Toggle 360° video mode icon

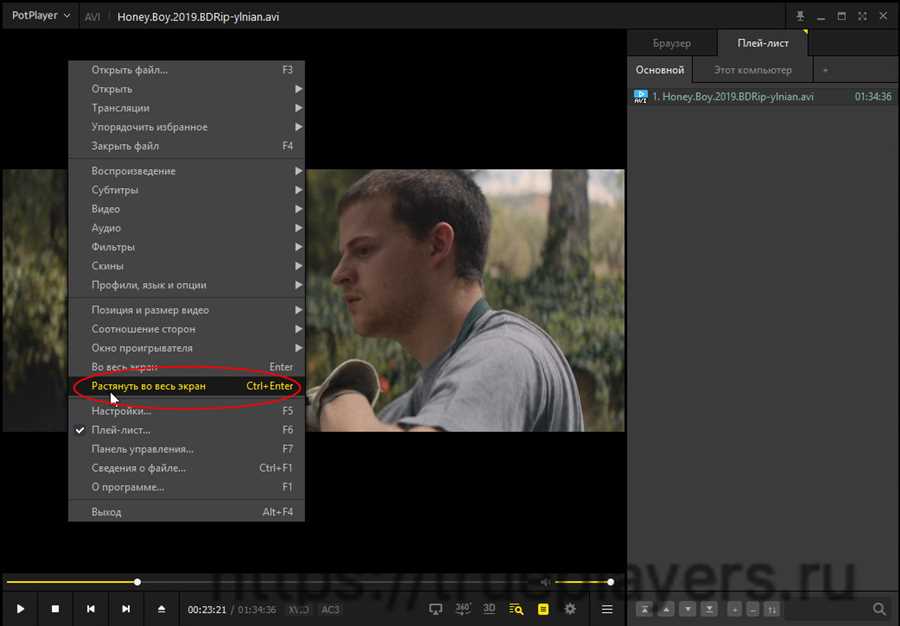[x=463, y=609]
